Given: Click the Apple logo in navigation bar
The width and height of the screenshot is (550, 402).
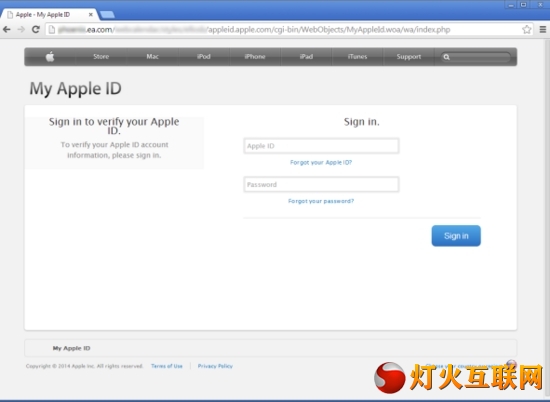Looking at the screenshot, I should (50, 56).
